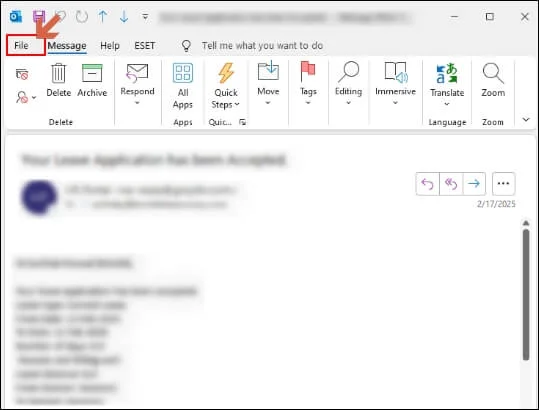Open Customize Quick Access Toolbar dropdown
This screenshot has width=539, height=410.
(145, 16)
